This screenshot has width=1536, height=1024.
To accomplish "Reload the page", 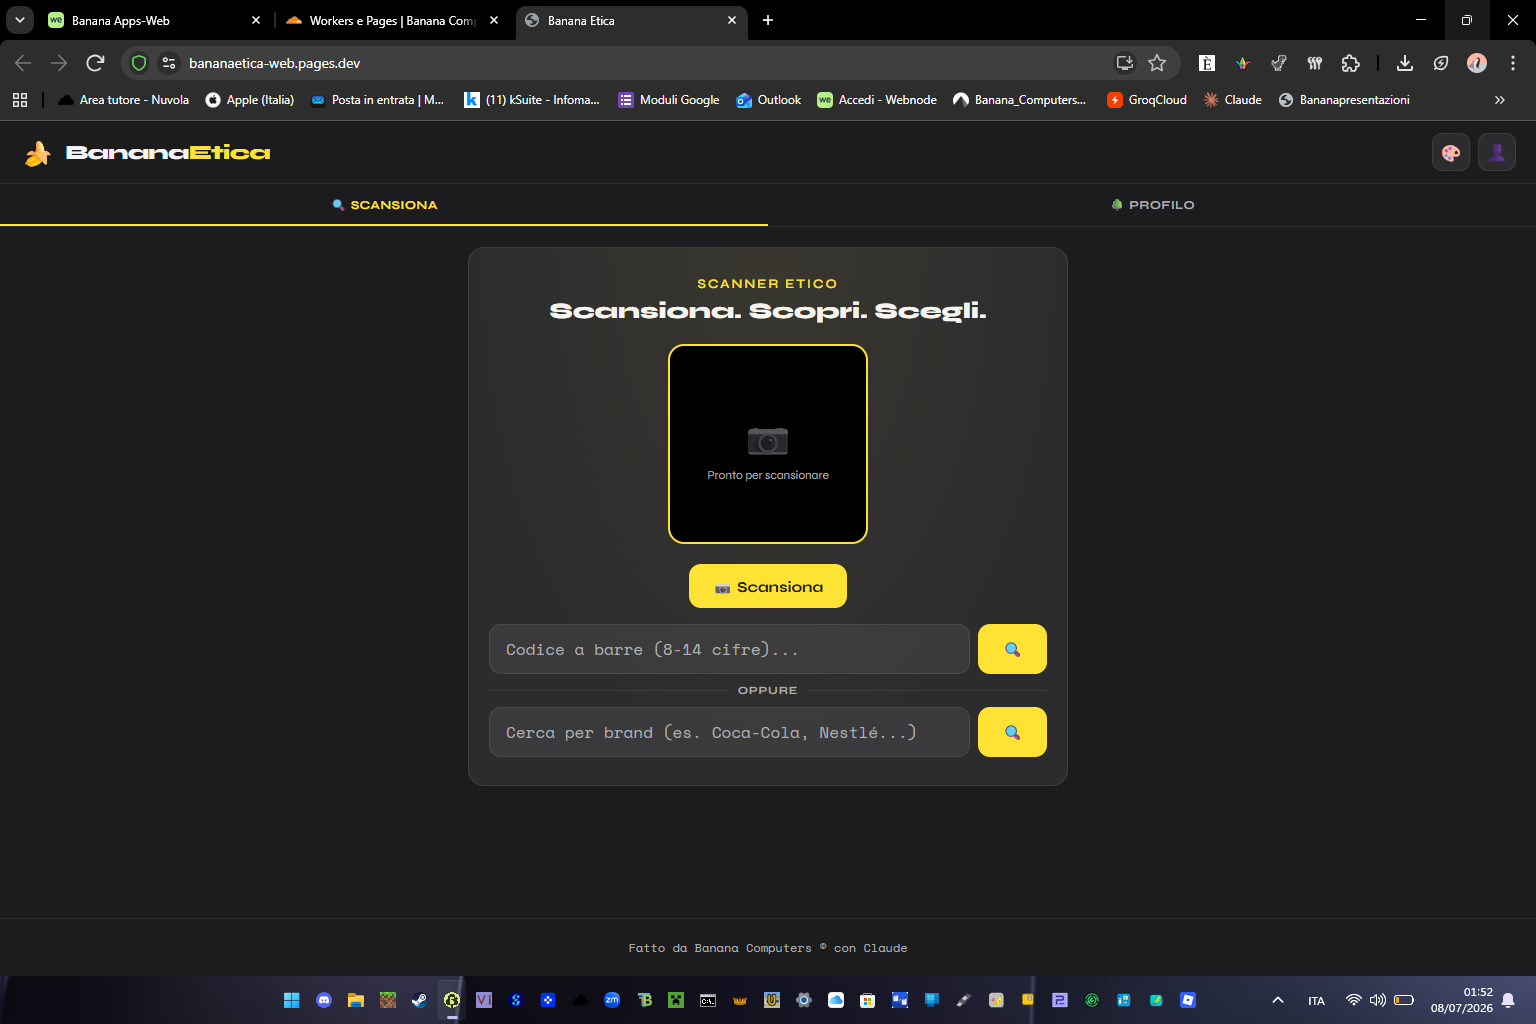I will (95, 63).
